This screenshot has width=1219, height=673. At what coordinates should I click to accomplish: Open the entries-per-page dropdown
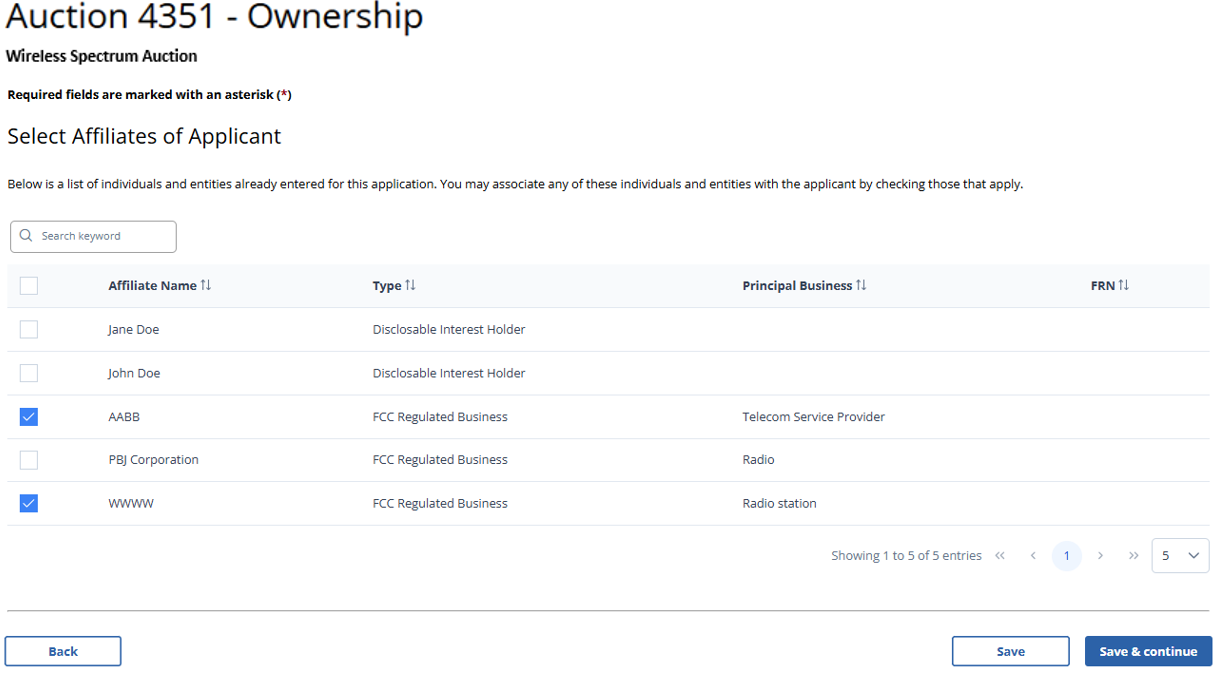pos(1180,556)
